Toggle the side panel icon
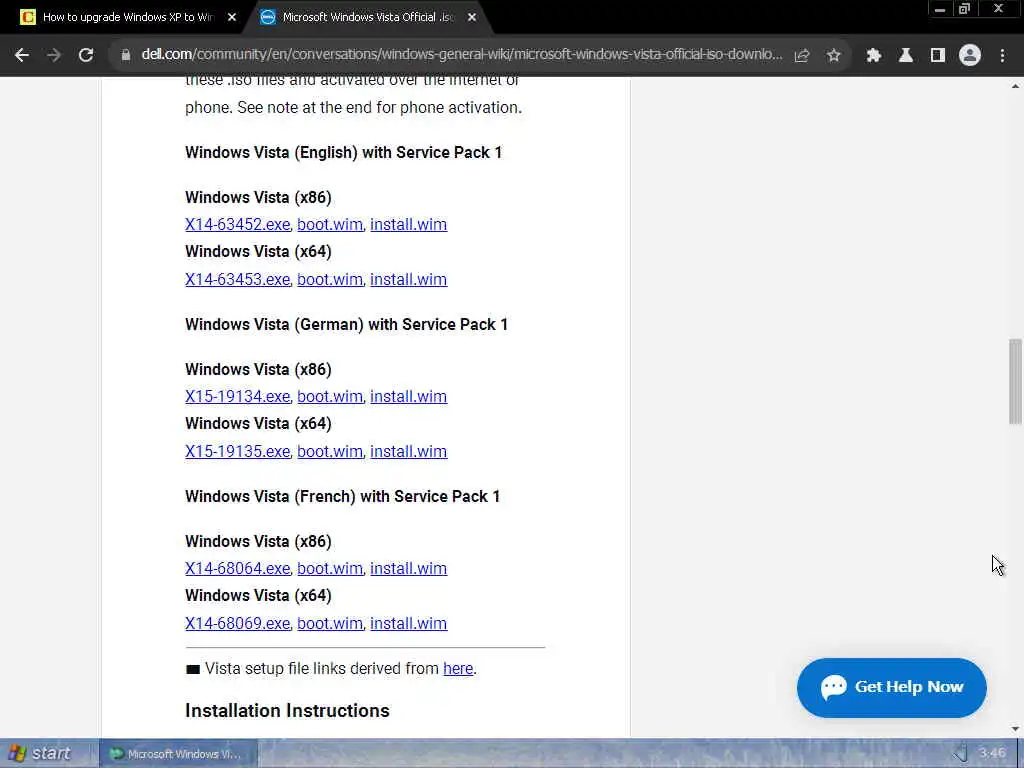This screenshot has width=1024, height=768. point(937,56)
